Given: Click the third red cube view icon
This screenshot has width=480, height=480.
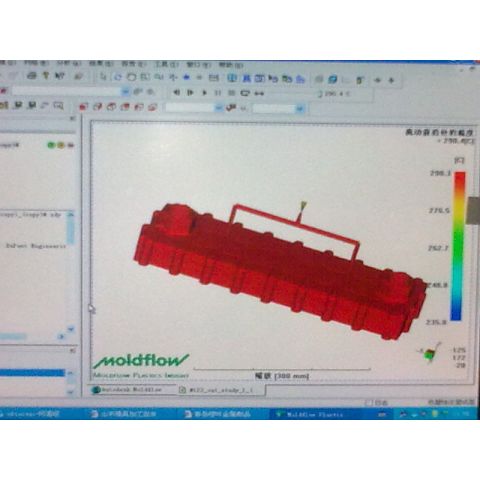Looking at the screenshot, I should [x=111, y=107].
